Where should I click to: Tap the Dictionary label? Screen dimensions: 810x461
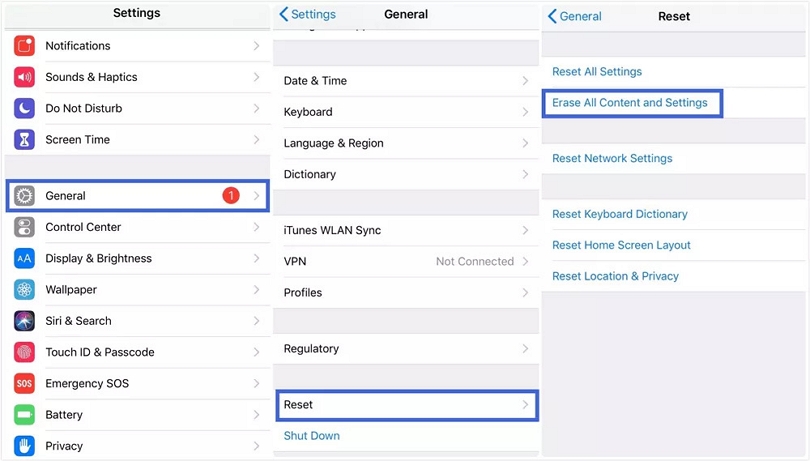(x=310, y=175)
